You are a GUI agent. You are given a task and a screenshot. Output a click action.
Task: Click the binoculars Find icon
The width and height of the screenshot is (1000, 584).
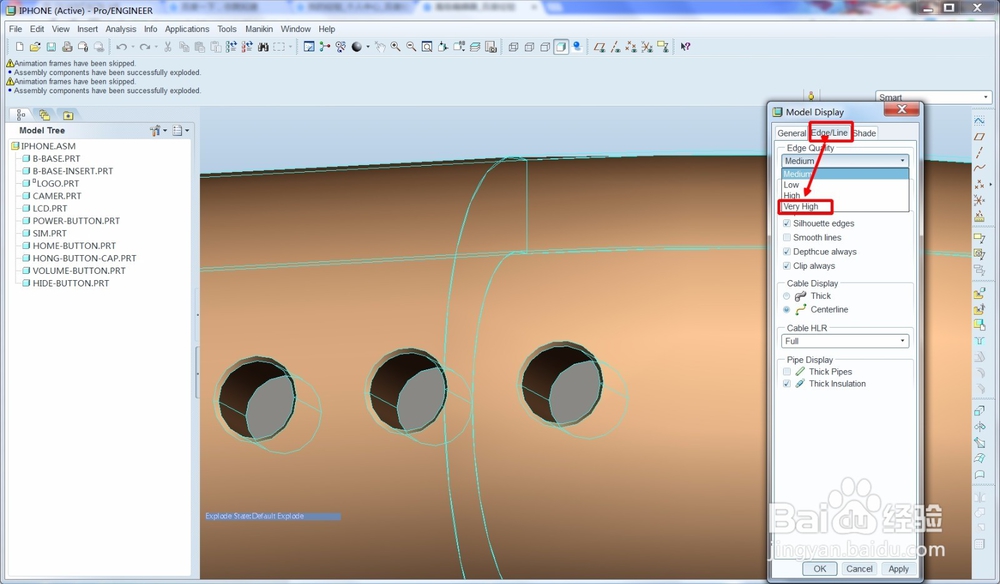pos(263,47)
